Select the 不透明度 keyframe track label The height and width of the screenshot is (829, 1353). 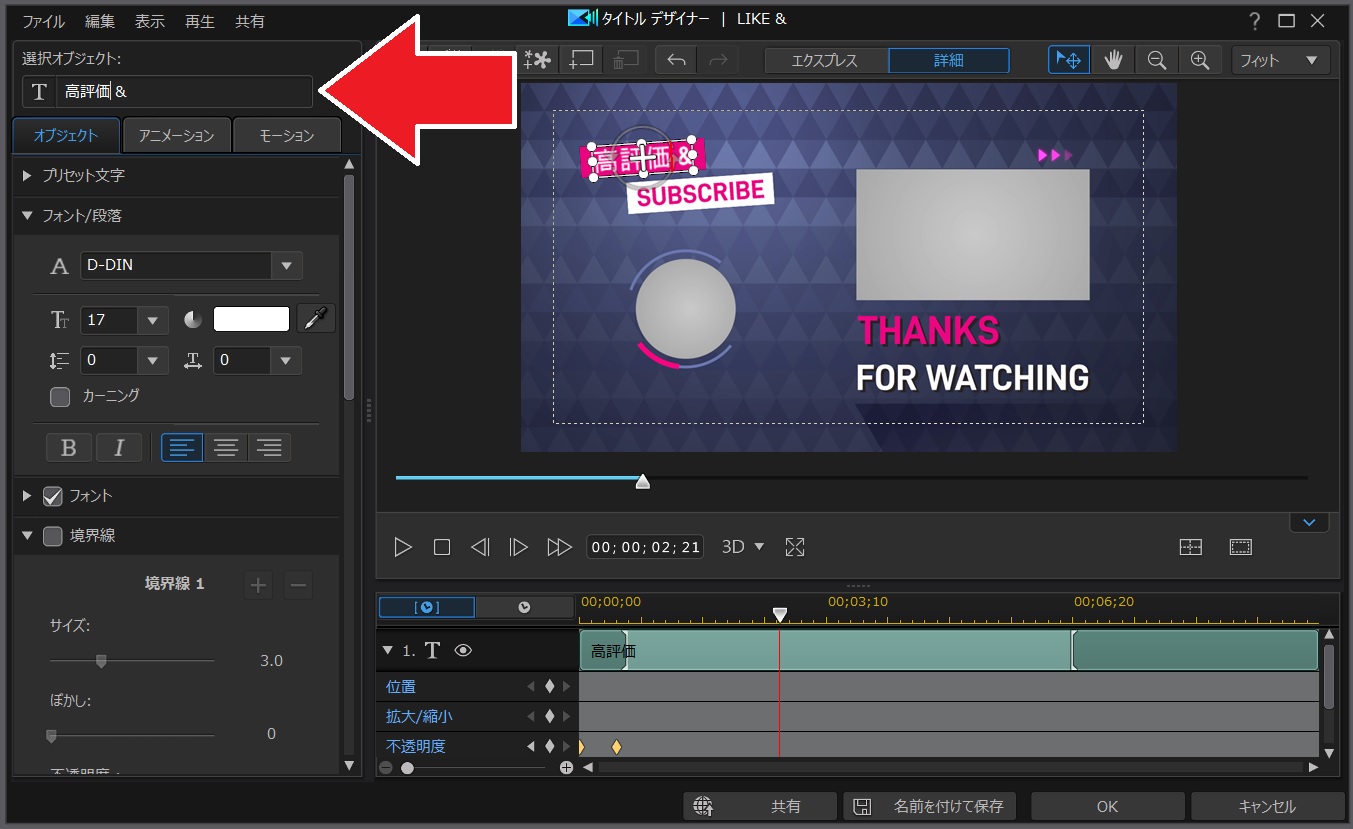(x=416, y=747)
